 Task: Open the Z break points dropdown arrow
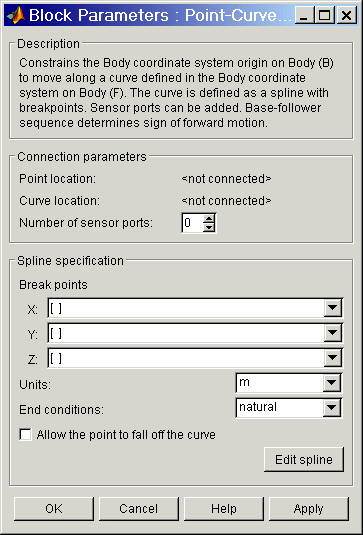tap(332, 358)
